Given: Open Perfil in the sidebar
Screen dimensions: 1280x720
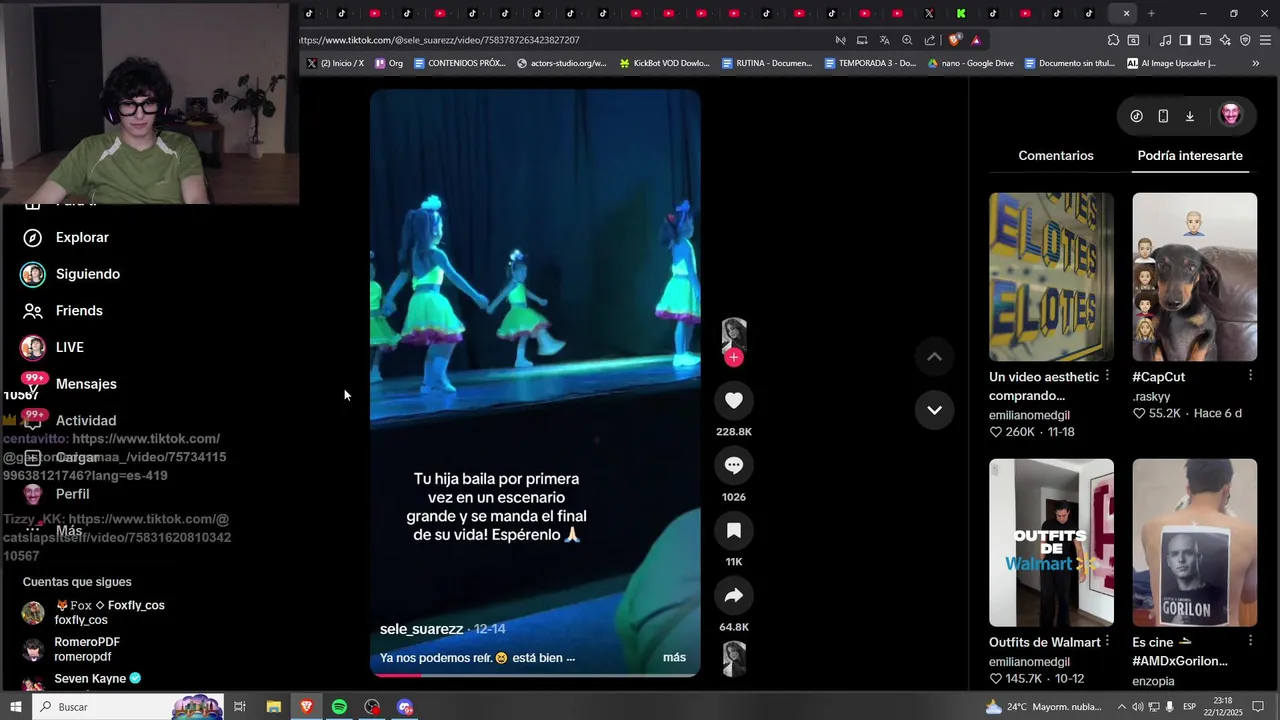Looking at the screenshot, I should [x=56, y=494].
